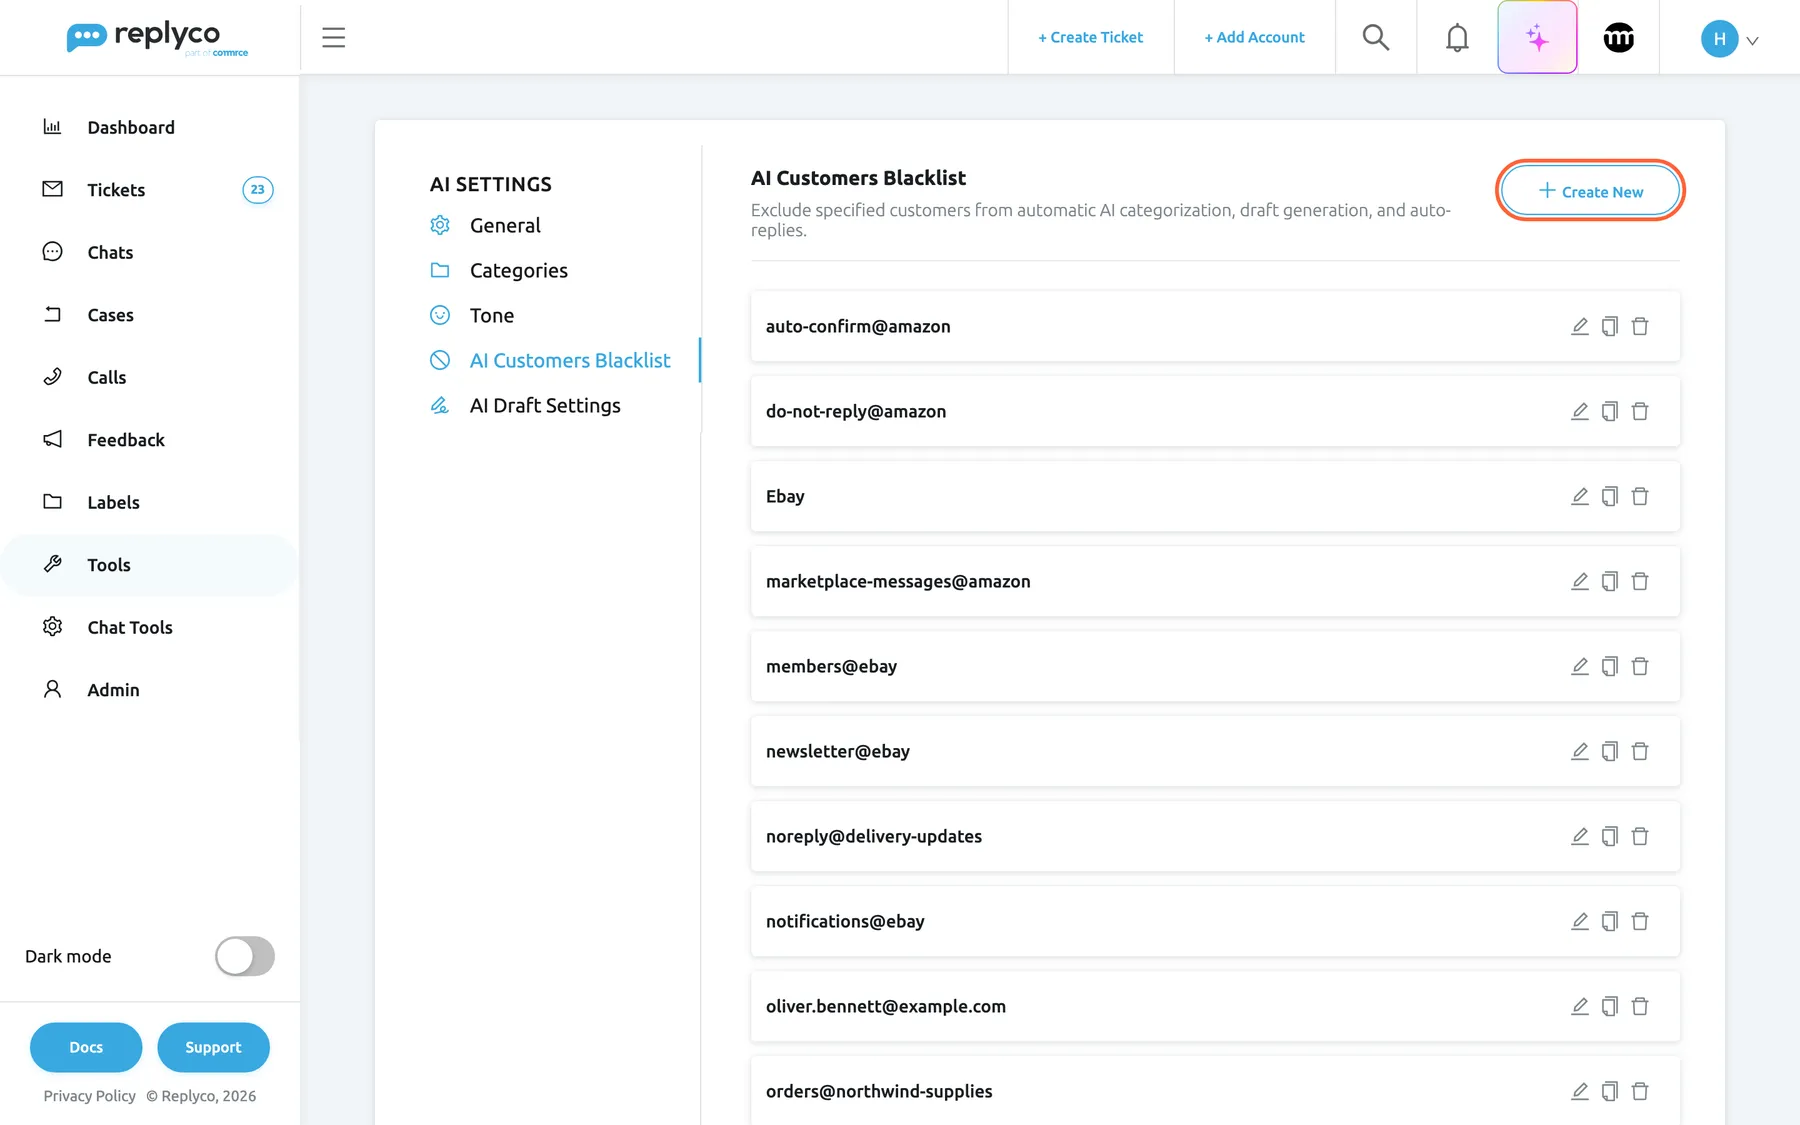The width and height of the screenshot is (1800, 1125).
Task: Click the round black logo icon in header
Action: [x=1618, y=38]
